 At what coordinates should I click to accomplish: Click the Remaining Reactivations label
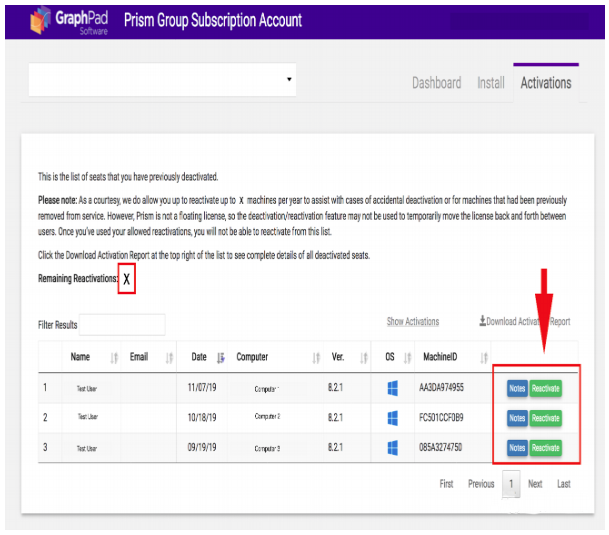[78, 279]
